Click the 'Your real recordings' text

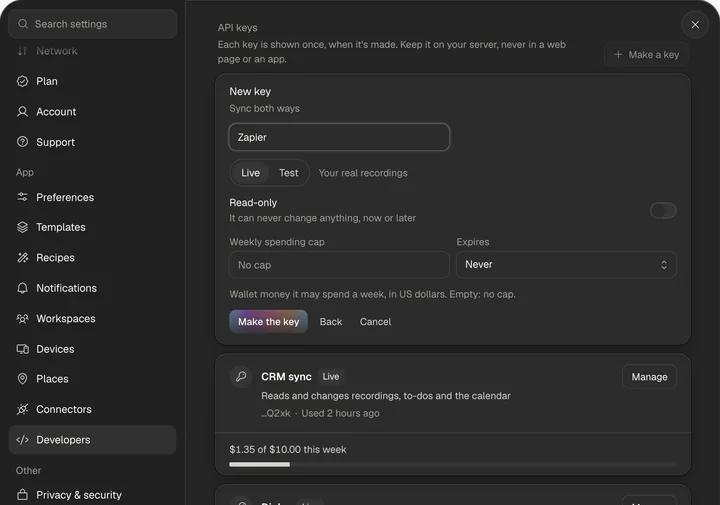pyautogui.click(x=363, y=173)
